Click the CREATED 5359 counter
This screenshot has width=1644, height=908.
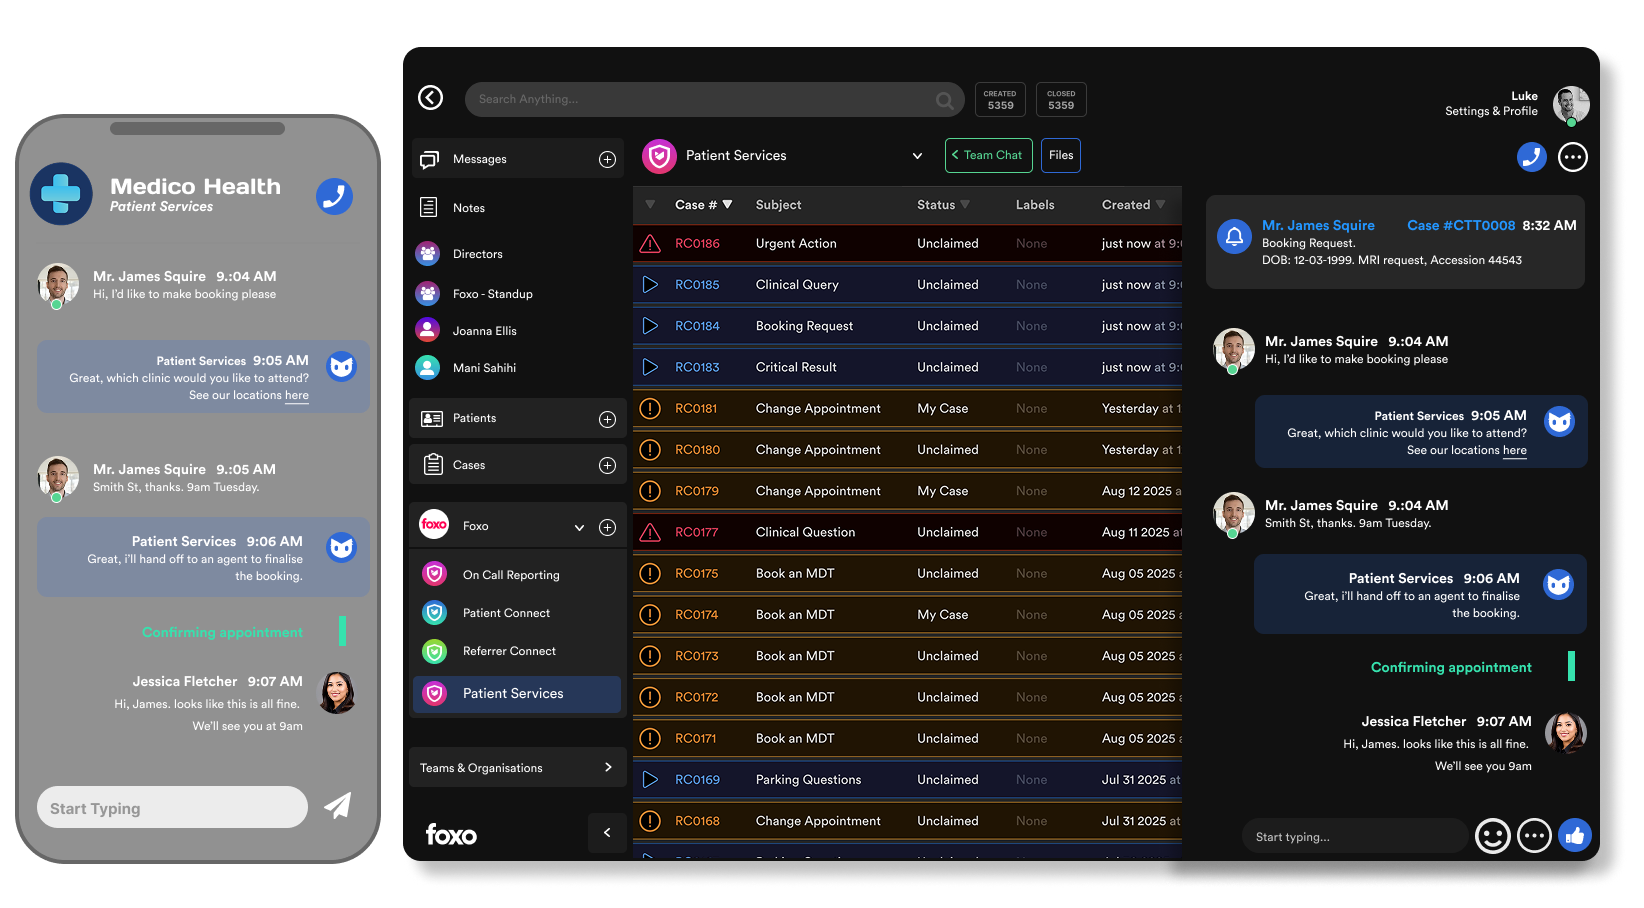coord(1000,99)
